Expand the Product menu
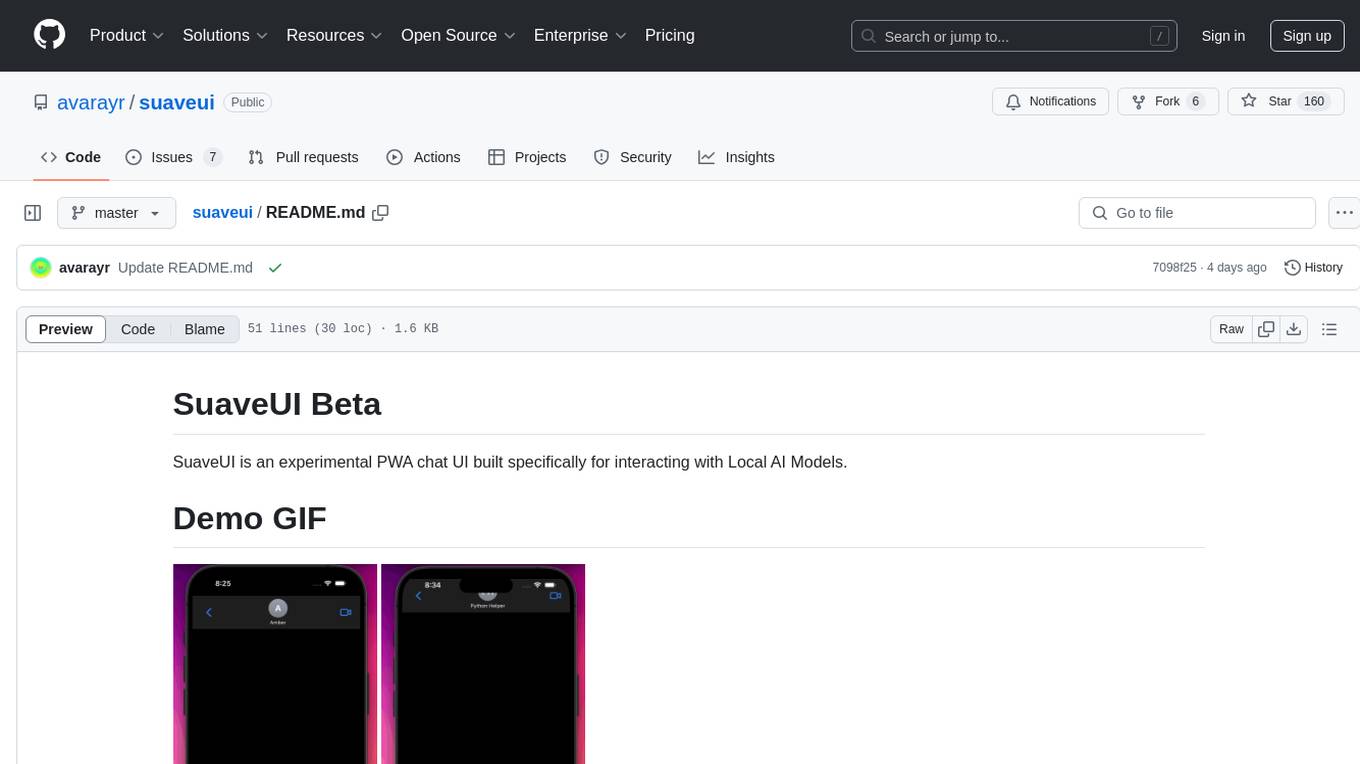 click(x=127, y=35)
